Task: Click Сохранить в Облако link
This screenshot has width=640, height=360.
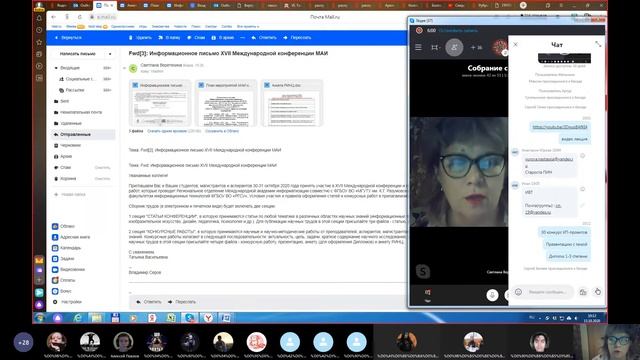Action: [x=222, y=131]
